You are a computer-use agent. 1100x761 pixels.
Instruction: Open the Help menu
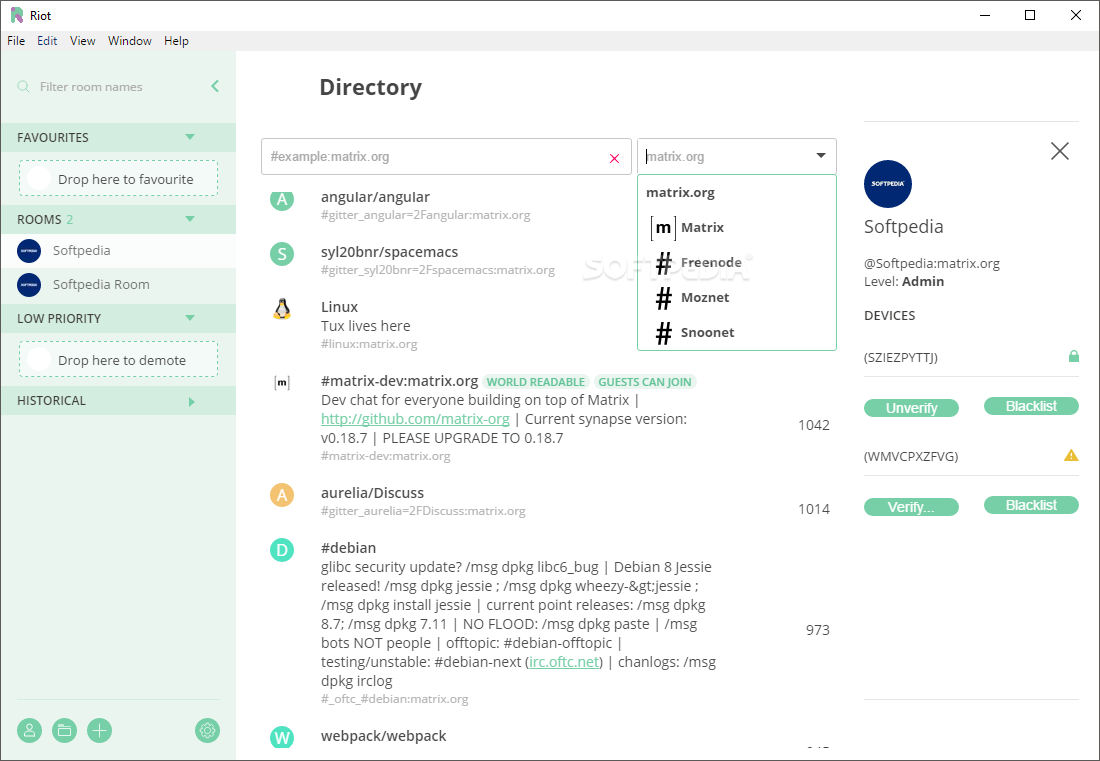[x=176, y=41]
